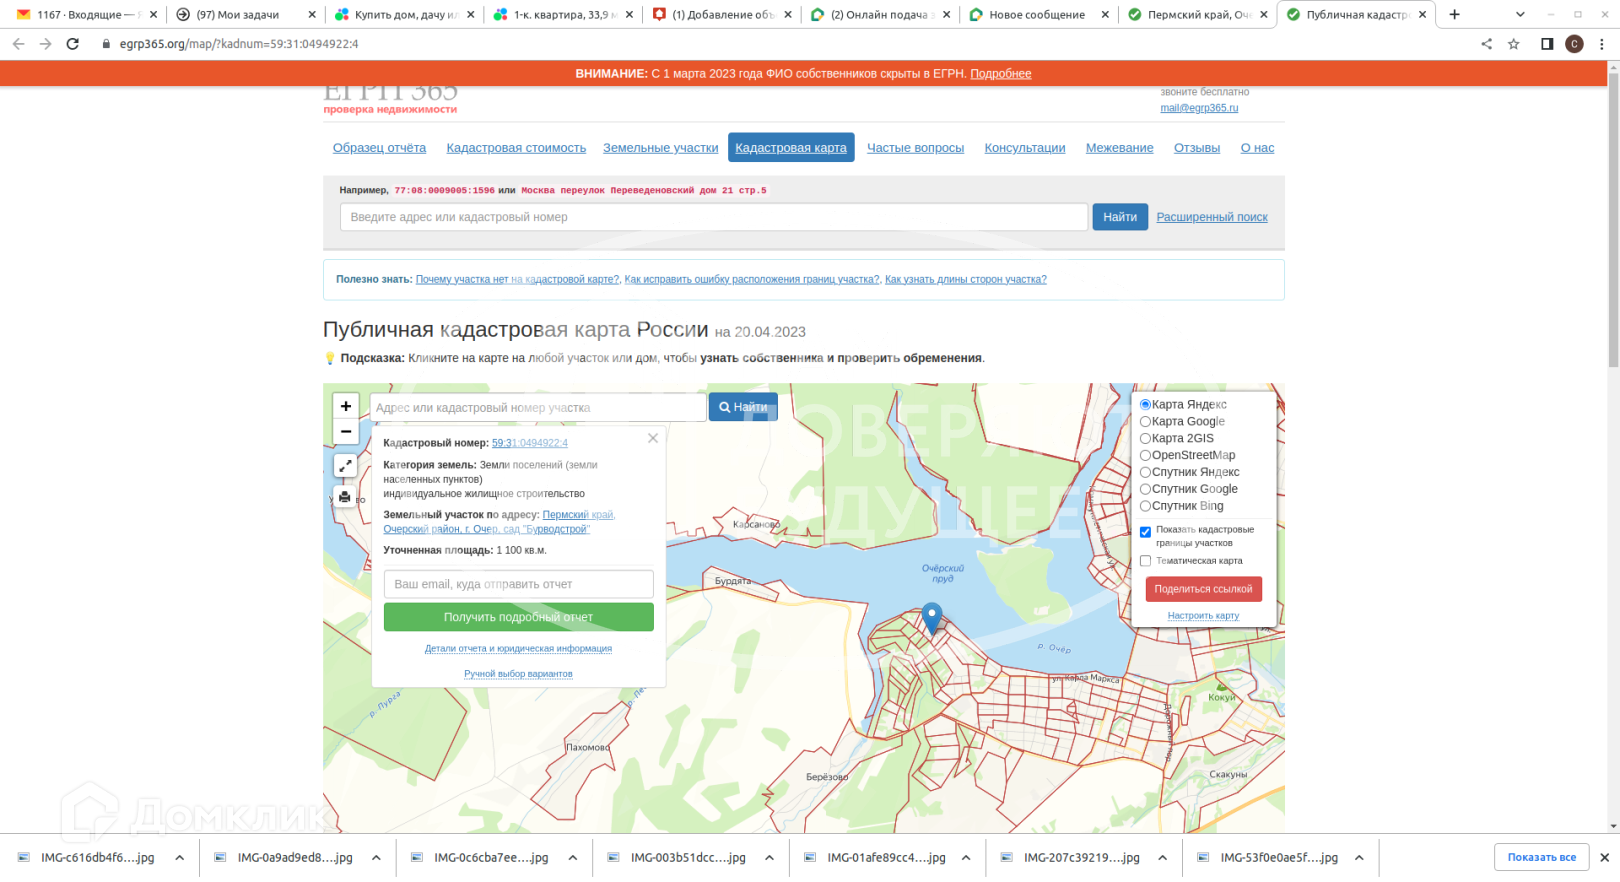Image resolution: width=1620 pixels, height=882 pixels.
Task: Open the 'Кадастровая стоимость' menu item
Action: click(x=516, y=148)
